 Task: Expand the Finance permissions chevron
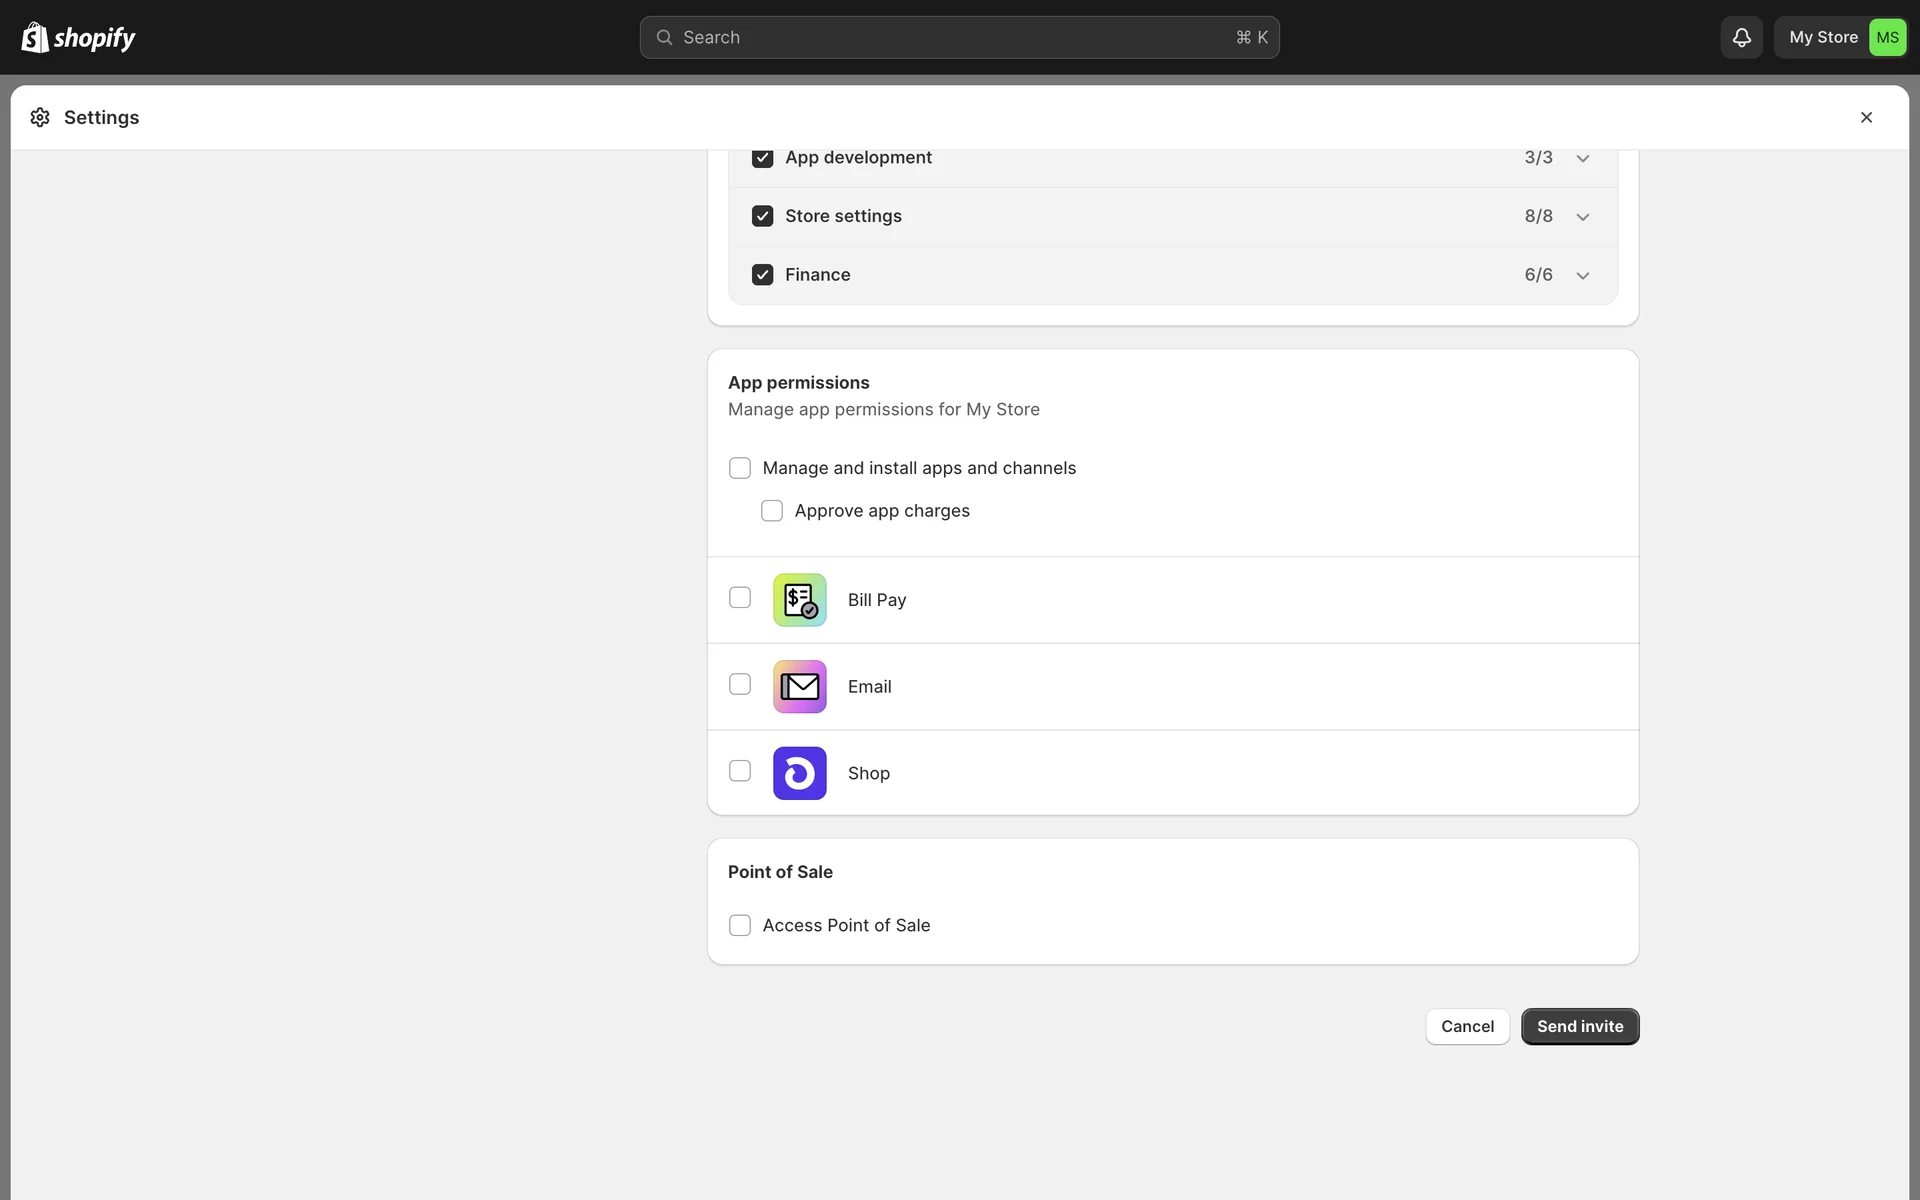click(1582, 276)
